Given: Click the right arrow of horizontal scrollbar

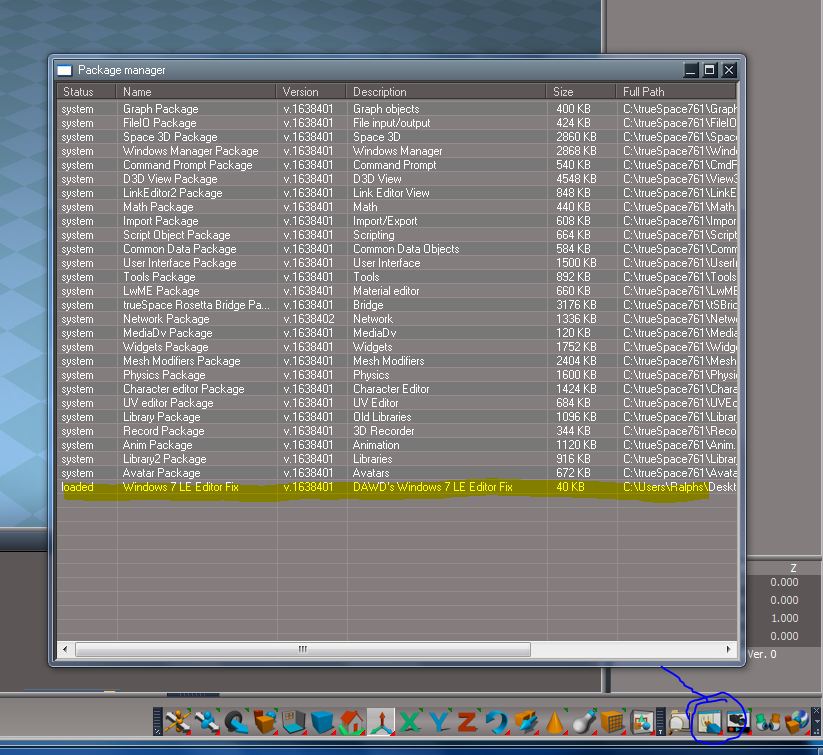Looking at the screenshot, I should pyautogui.click(x=729, y=649).
